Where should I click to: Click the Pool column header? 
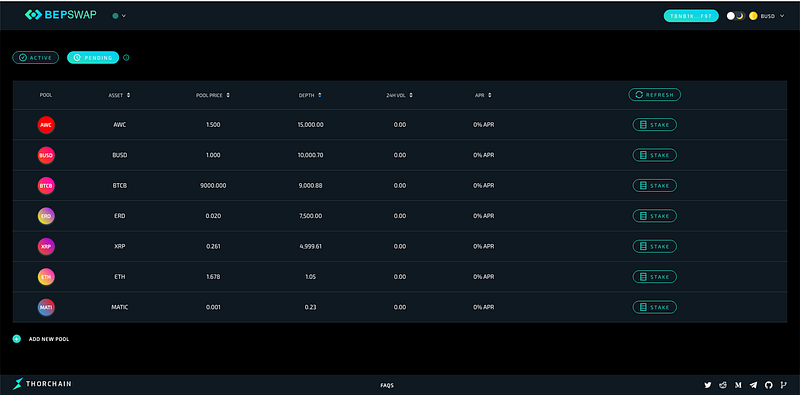click(46, 95)
